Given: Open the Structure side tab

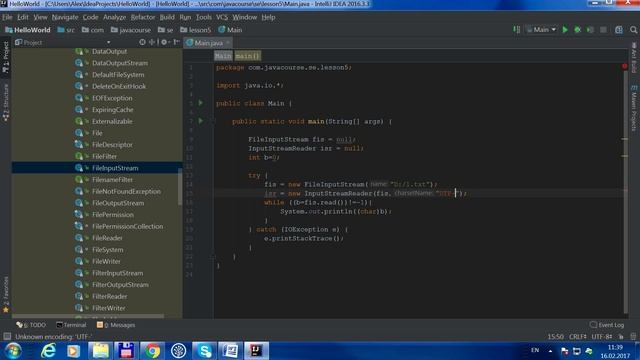Looking at the screenshot, I should point(6,102).
